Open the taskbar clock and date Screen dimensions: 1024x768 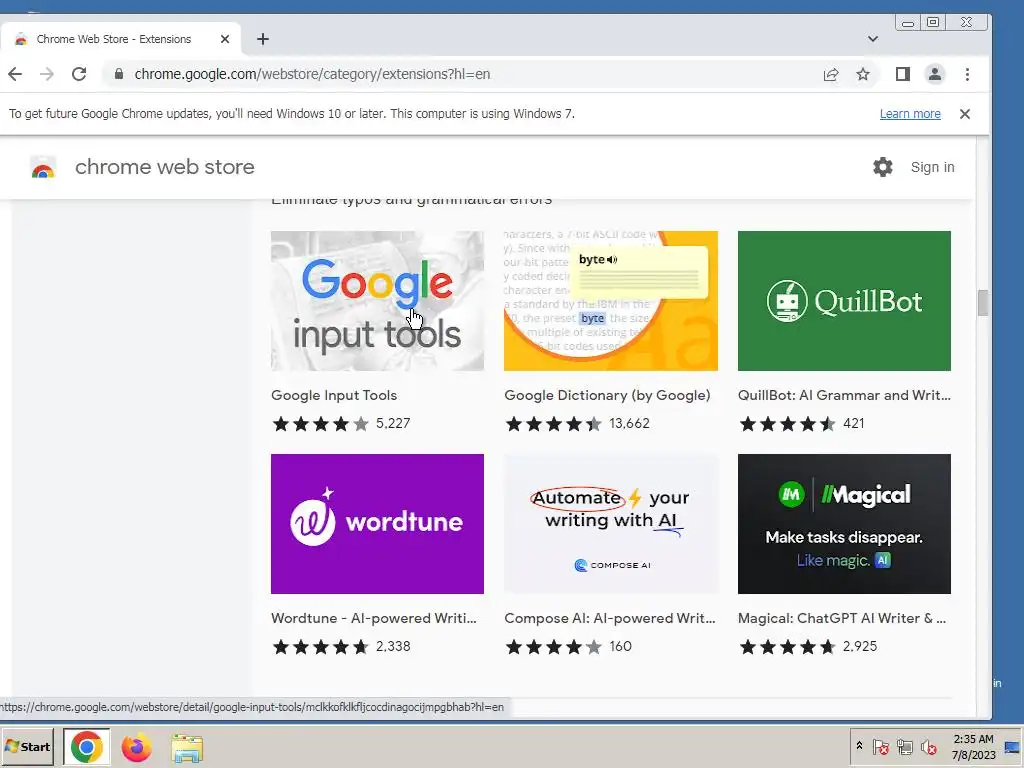[973, 746]
